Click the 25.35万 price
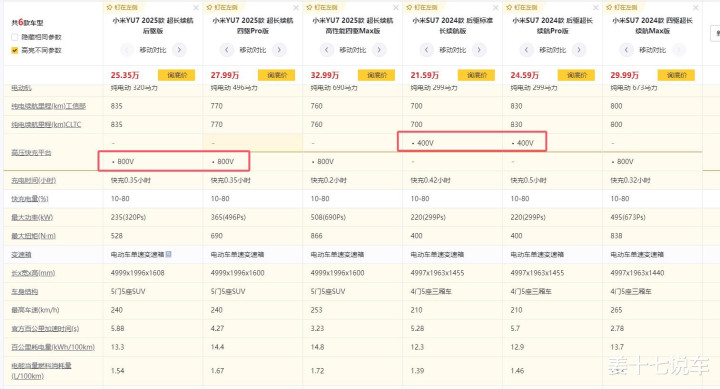720x389 pixels. 124,75
